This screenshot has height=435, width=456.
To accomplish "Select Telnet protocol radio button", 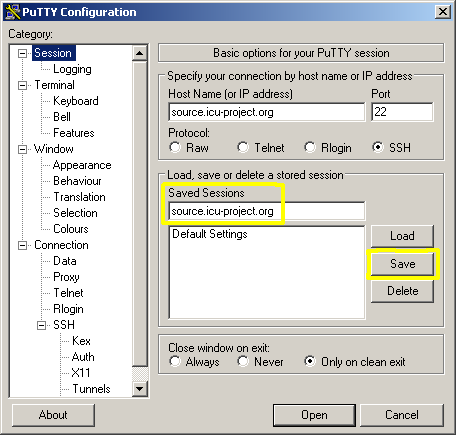I will coord(243,147).
